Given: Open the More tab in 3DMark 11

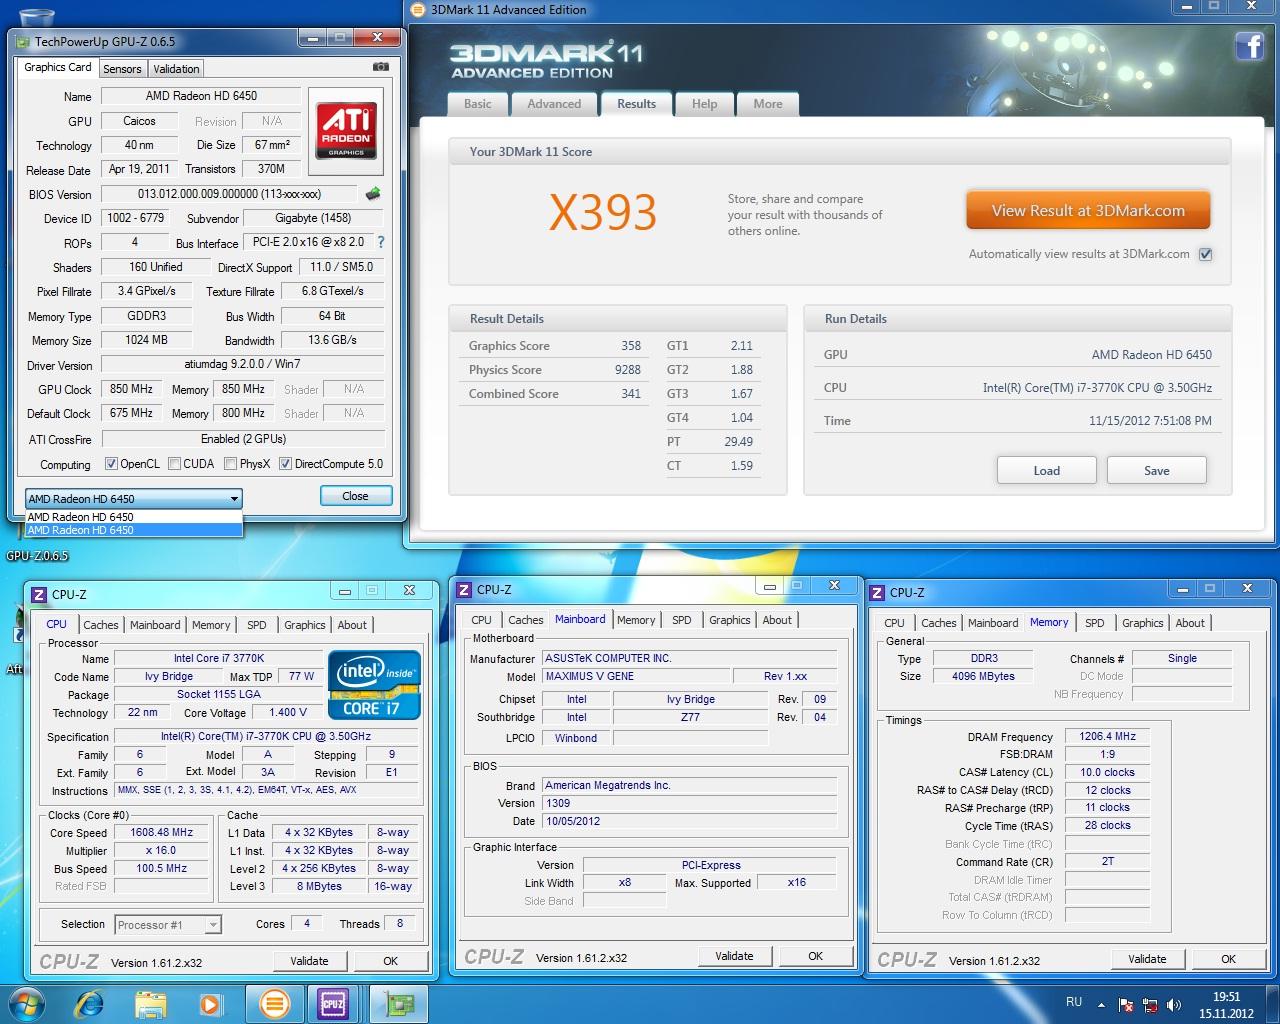Looking at the screenshot, I should [768, 104].
